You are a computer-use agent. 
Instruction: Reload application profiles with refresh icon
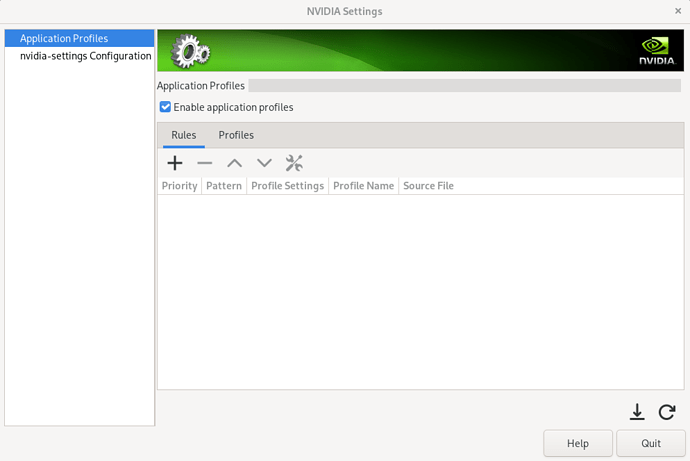tap(667, 412)
